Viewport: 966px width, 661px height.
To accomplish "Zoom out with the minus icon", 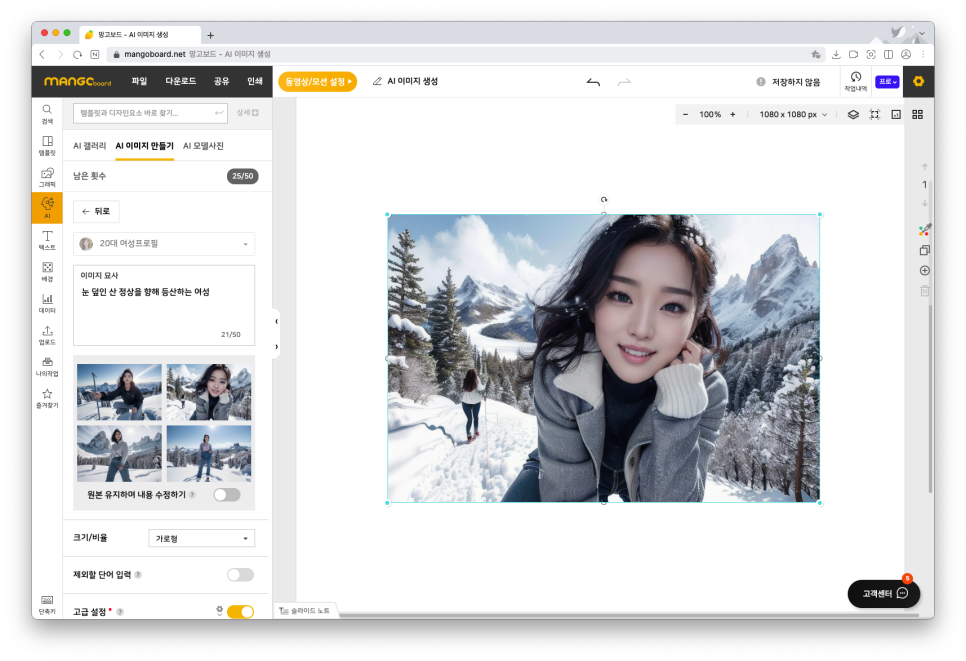I will [685, 115].
